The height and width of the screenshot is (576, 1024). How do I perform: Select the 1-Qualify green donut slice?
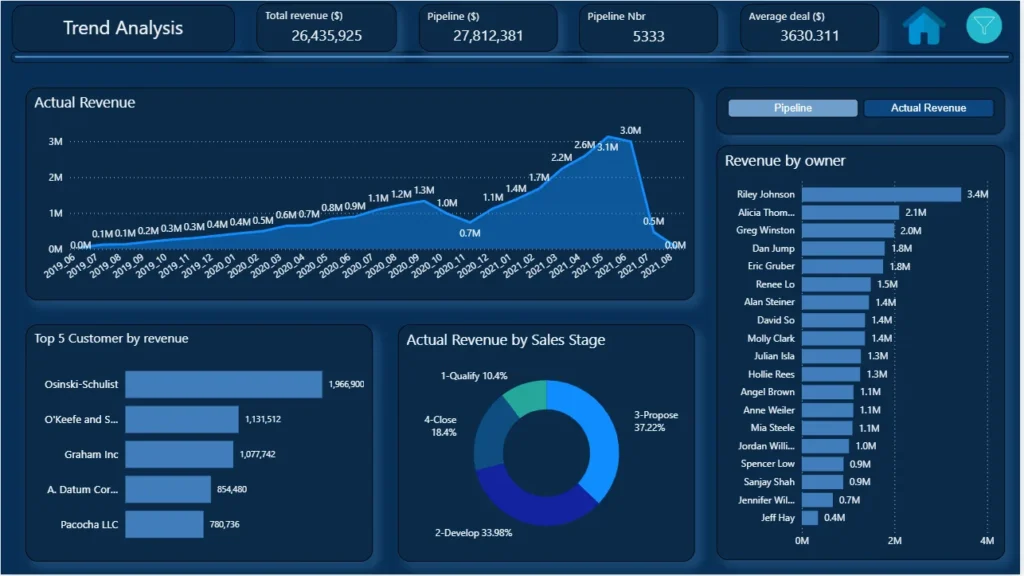(526, 396)
